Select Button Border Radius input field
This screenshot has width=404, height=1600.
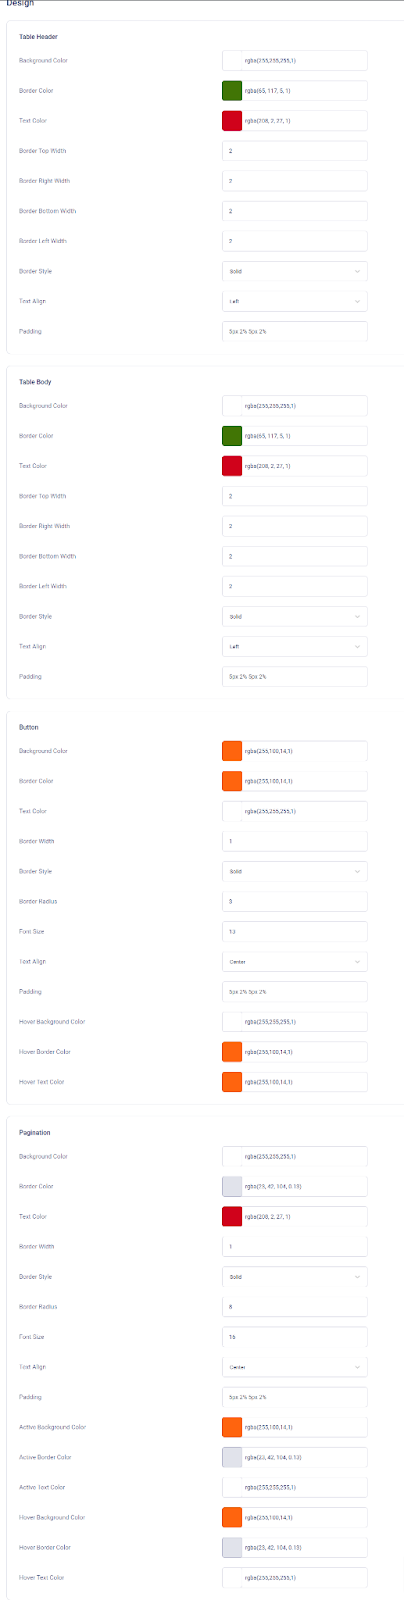coord(295,901)
